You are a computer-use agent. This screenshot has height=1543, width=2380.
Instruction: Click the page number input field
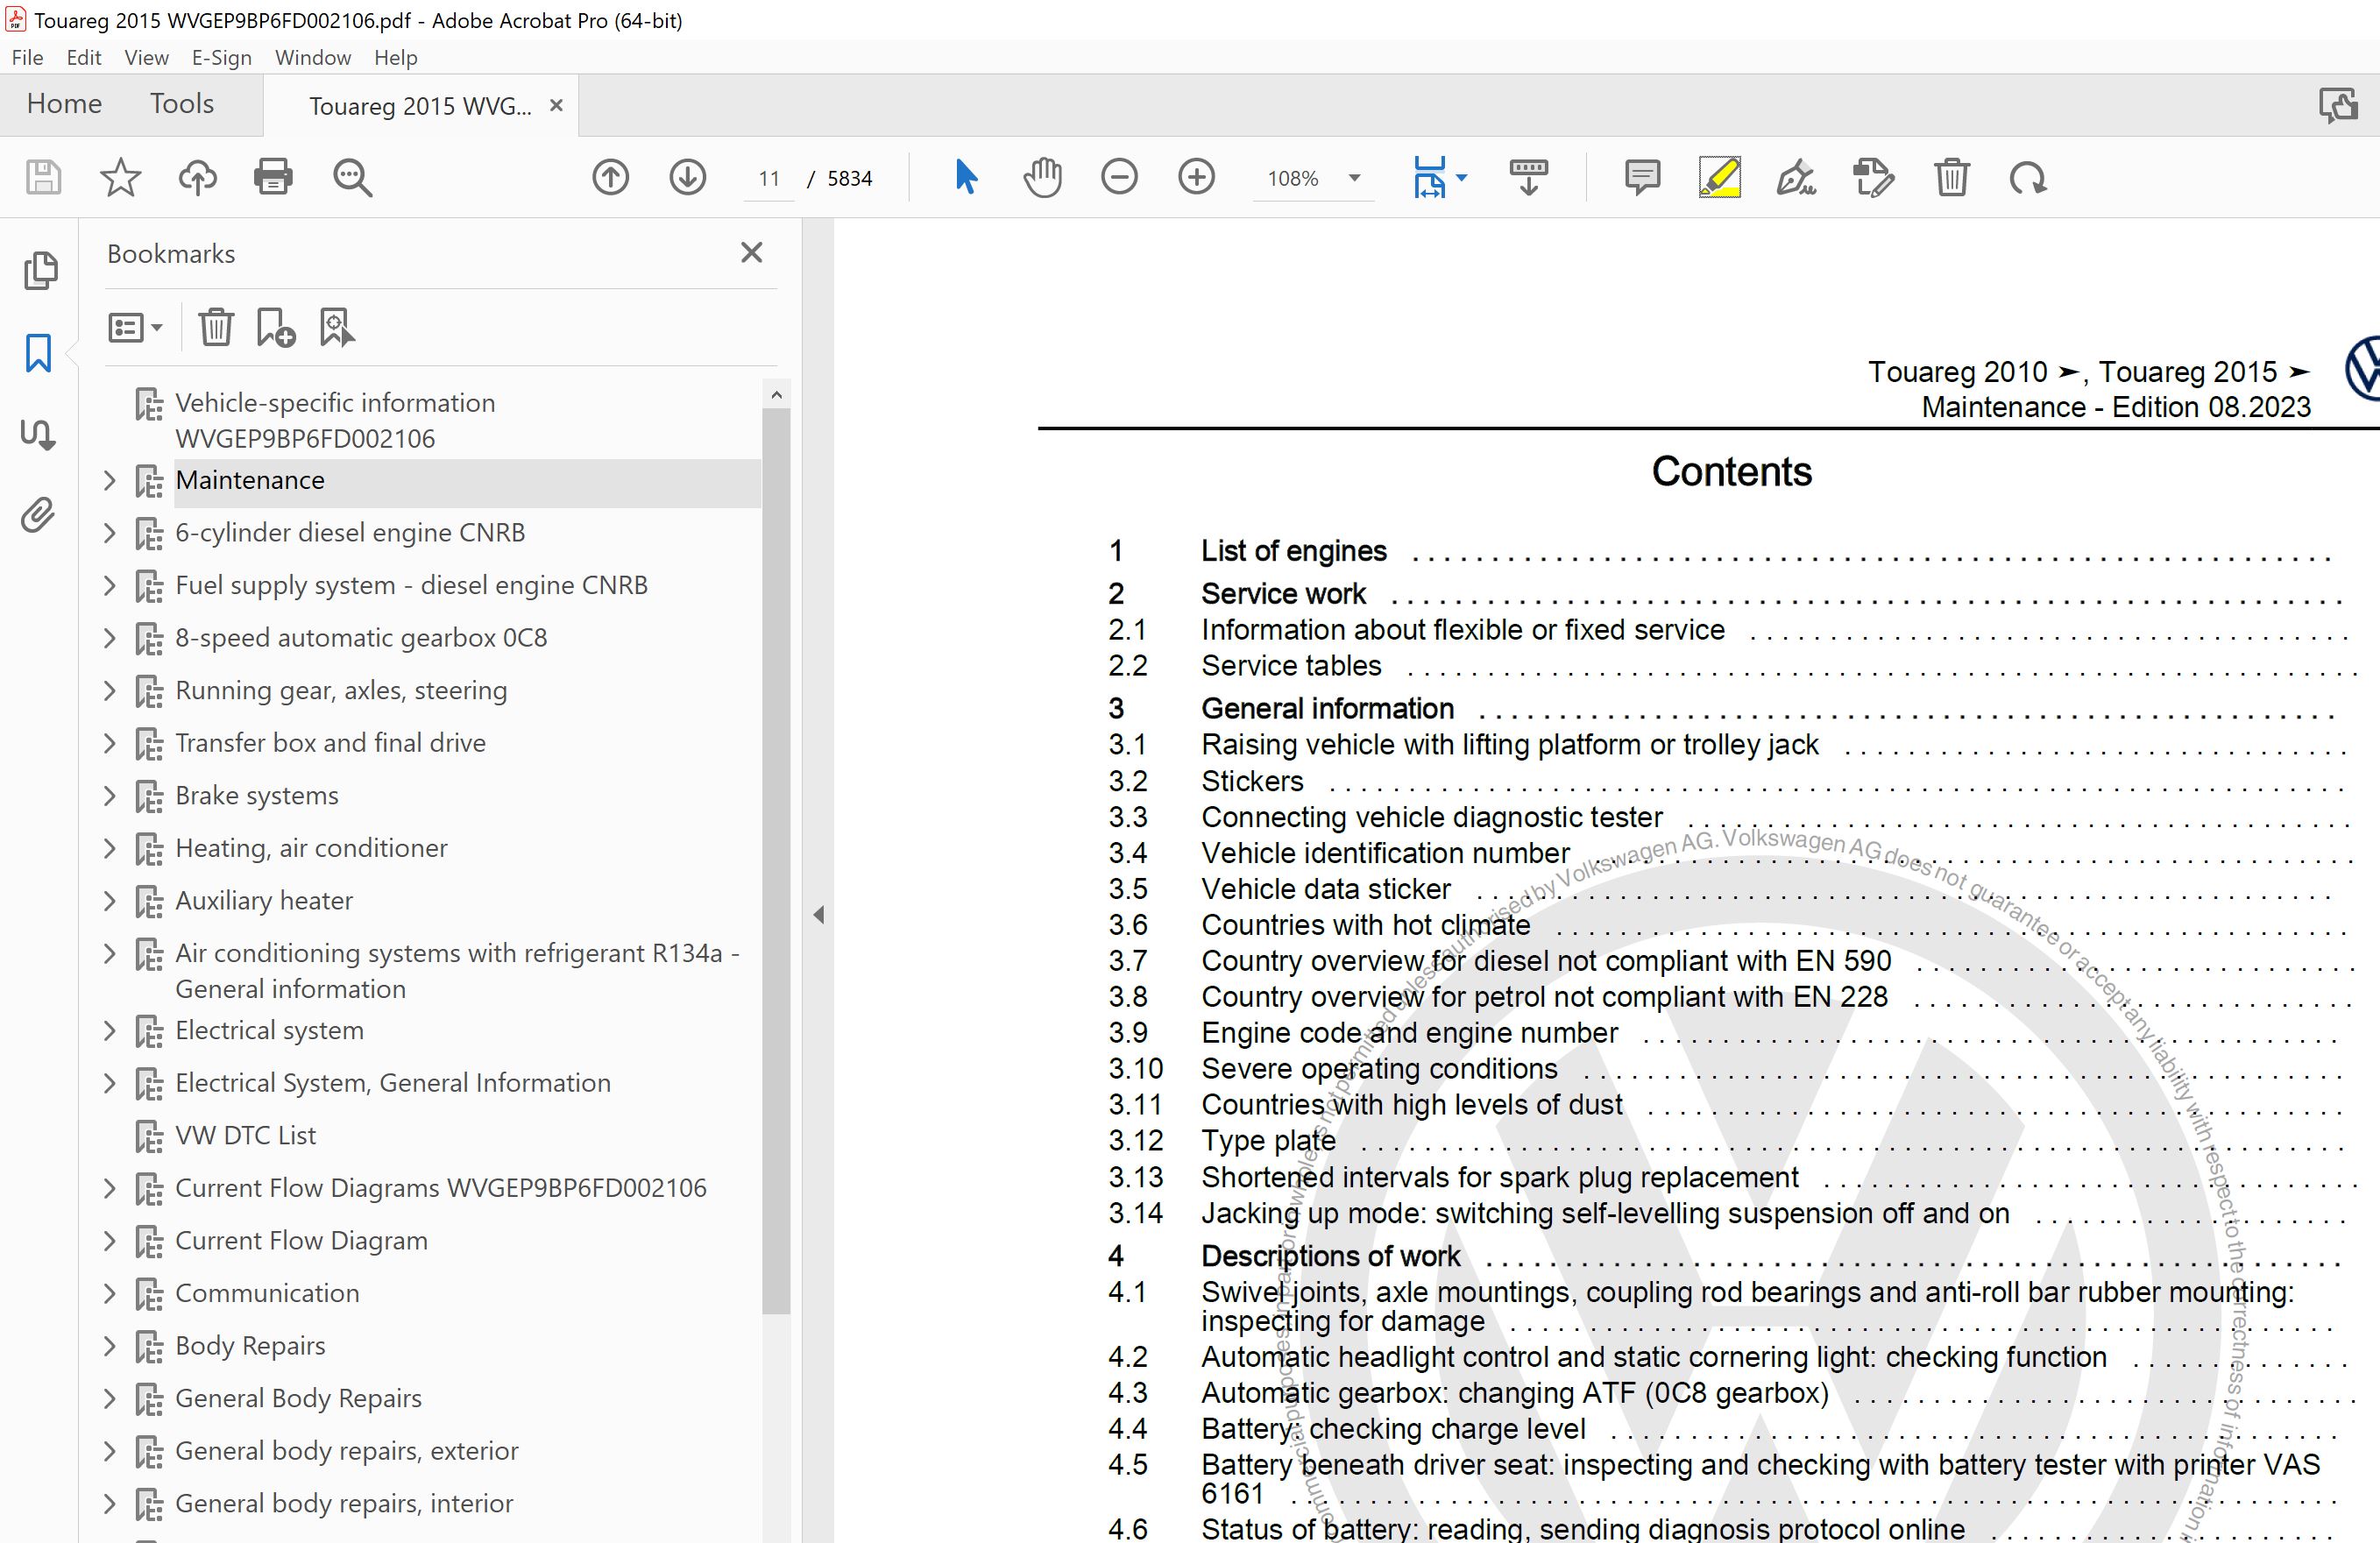click(768, 178)
